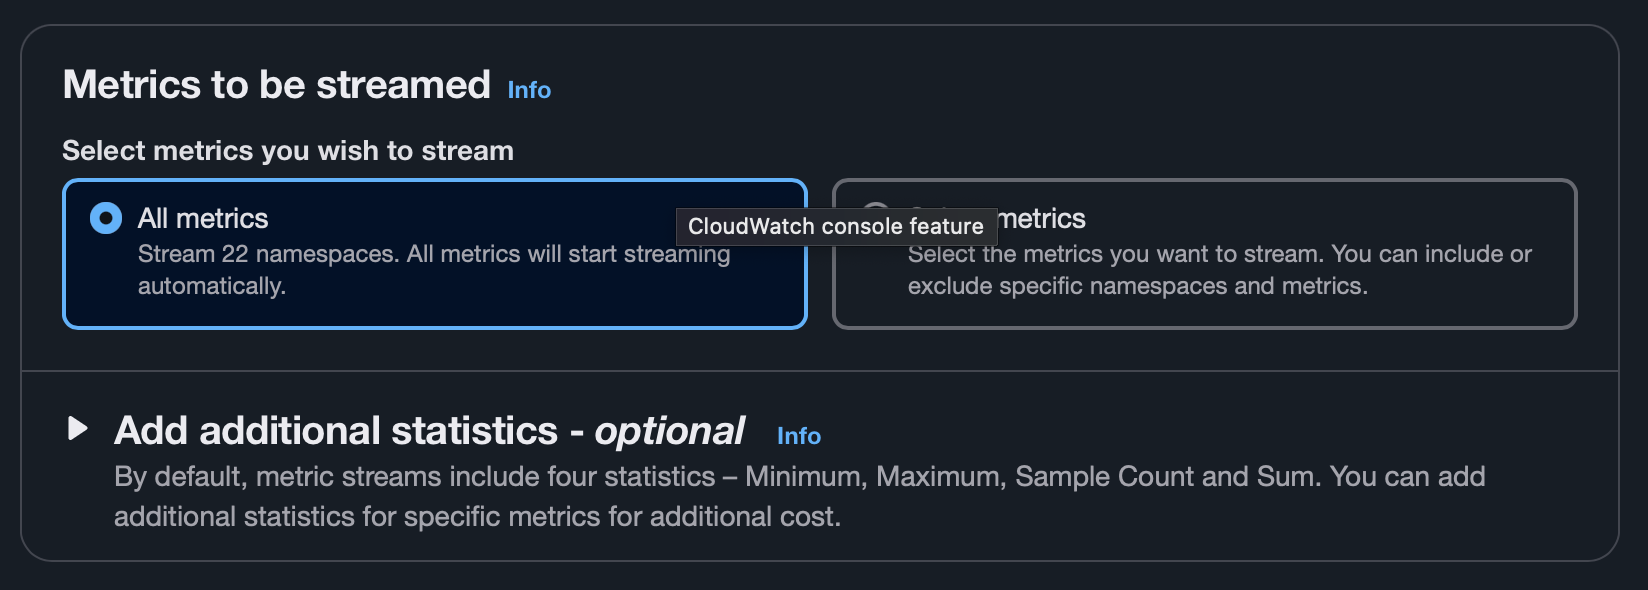This screenshot has height=590, width=1648.
Task: Open Info link beside Add additional statistics
Action: pos(799,436)
